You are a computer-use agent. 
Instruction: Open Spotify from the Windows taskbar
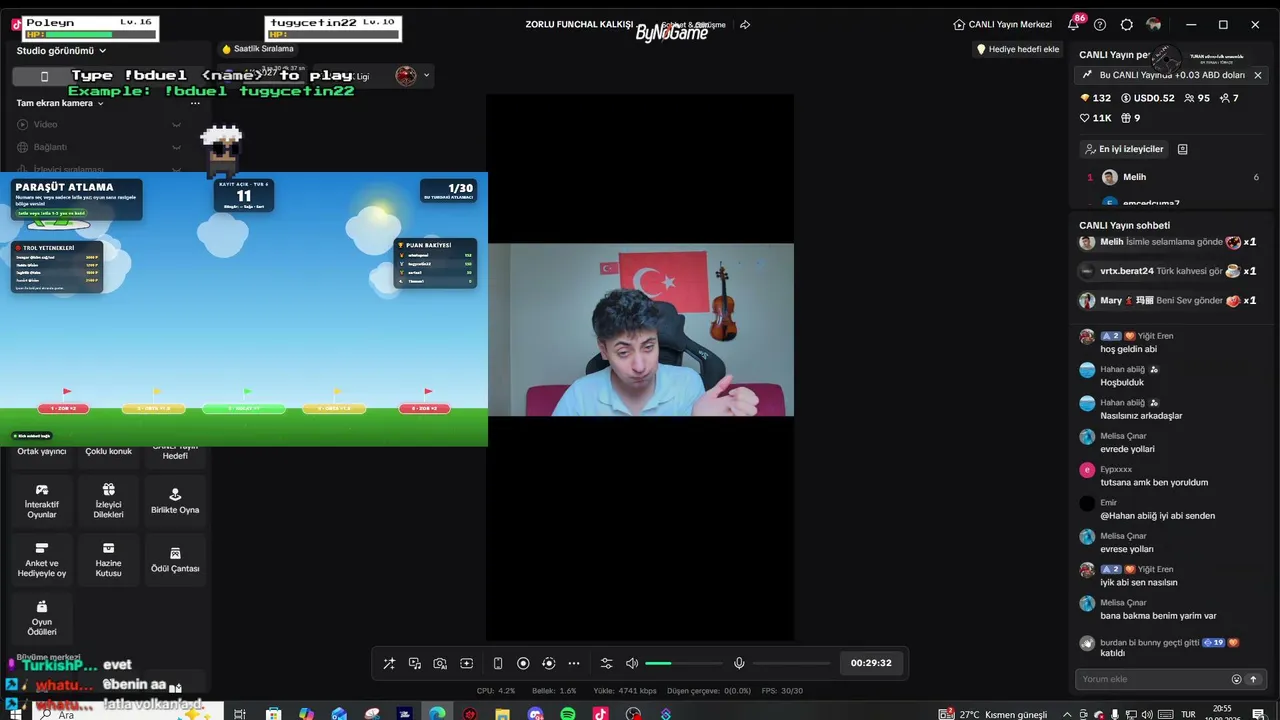click(568, 714)
